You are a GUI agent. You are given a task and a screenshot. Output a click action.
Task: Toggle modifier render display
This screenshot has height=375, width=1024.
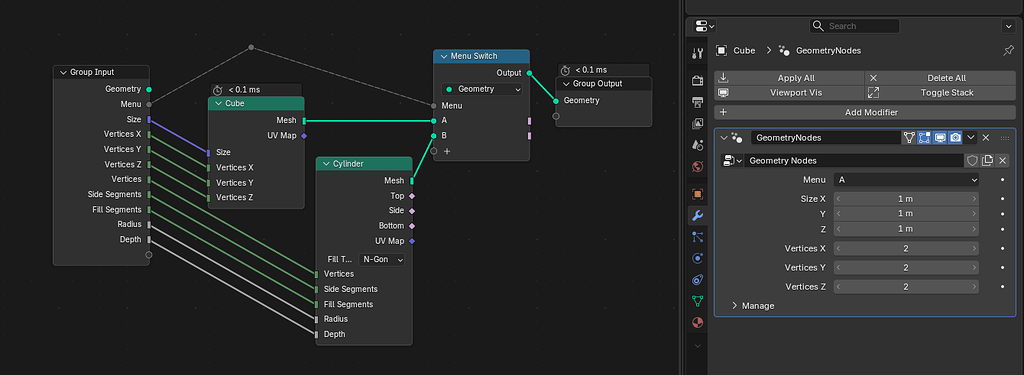pos(955,138)
